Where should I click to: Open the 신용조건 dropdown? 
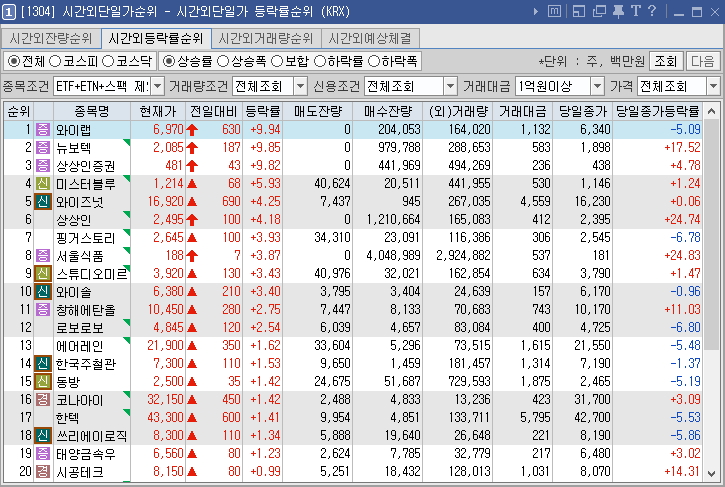tap(450, 86)
